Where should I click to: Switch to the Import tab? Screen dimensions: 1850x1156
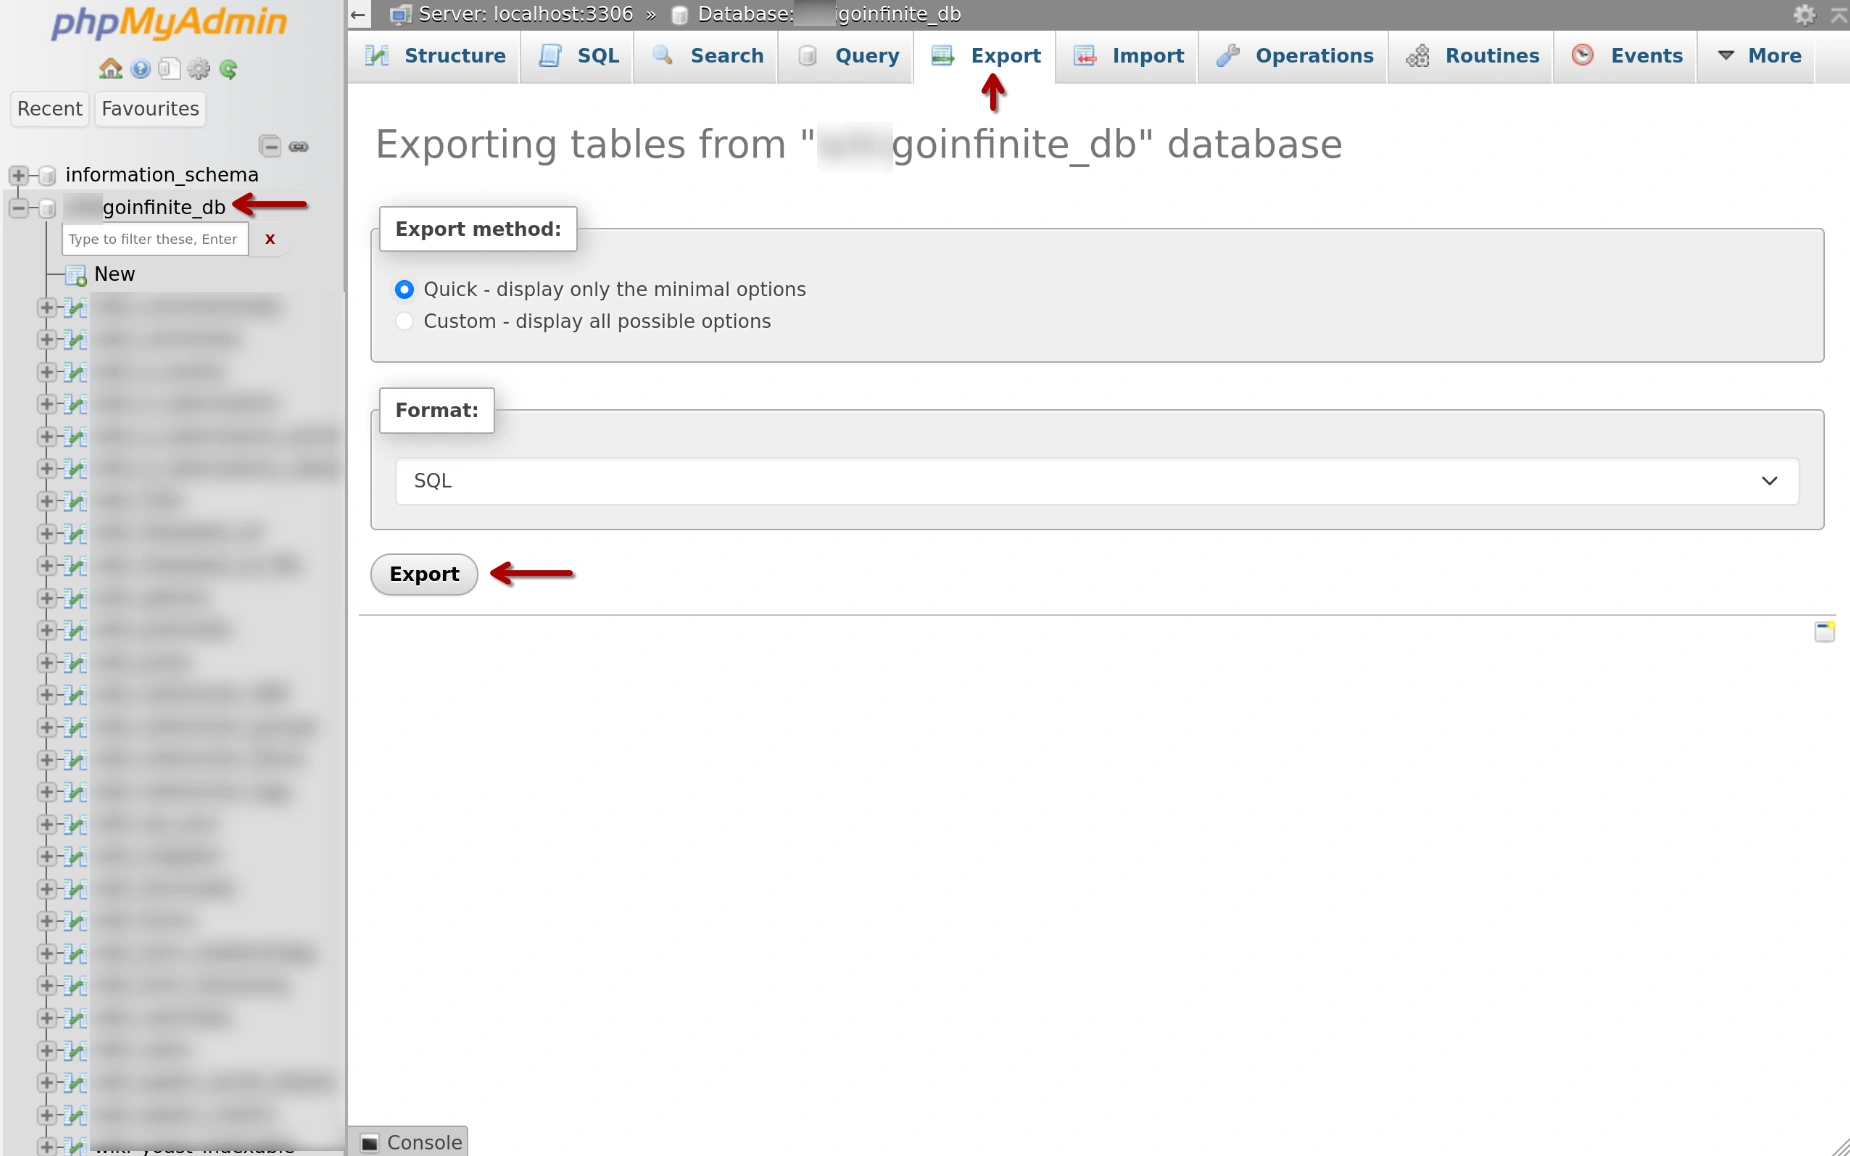(x=1127, y=56)
